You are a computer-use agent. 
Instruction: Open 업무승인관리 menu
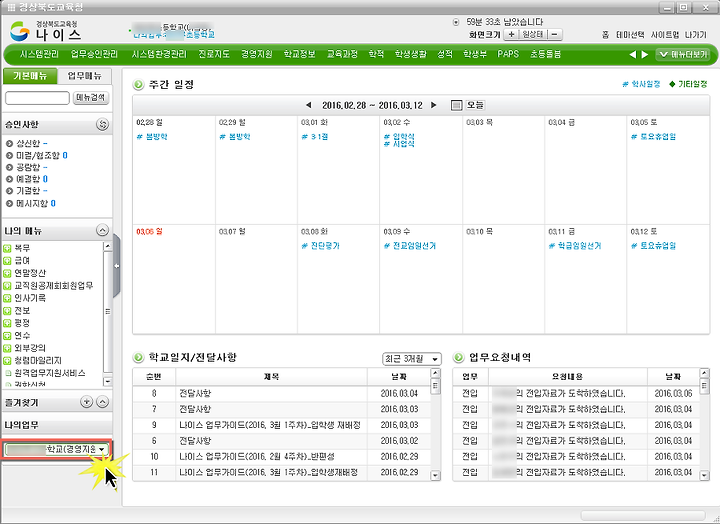[x=94, y=54]
